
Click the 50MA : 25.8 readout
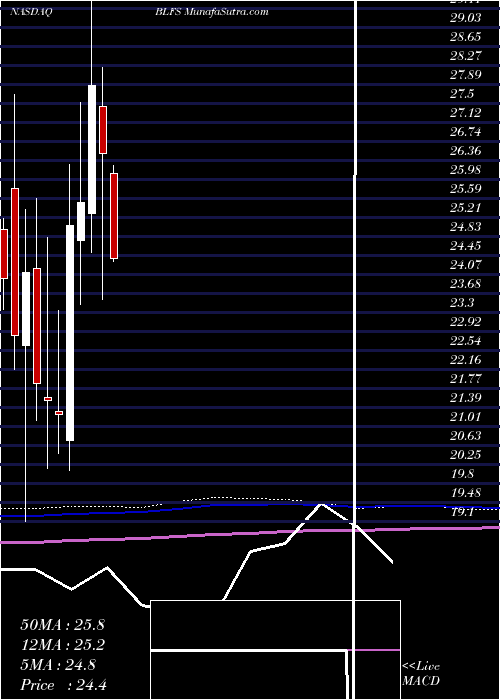coord(62,625)
